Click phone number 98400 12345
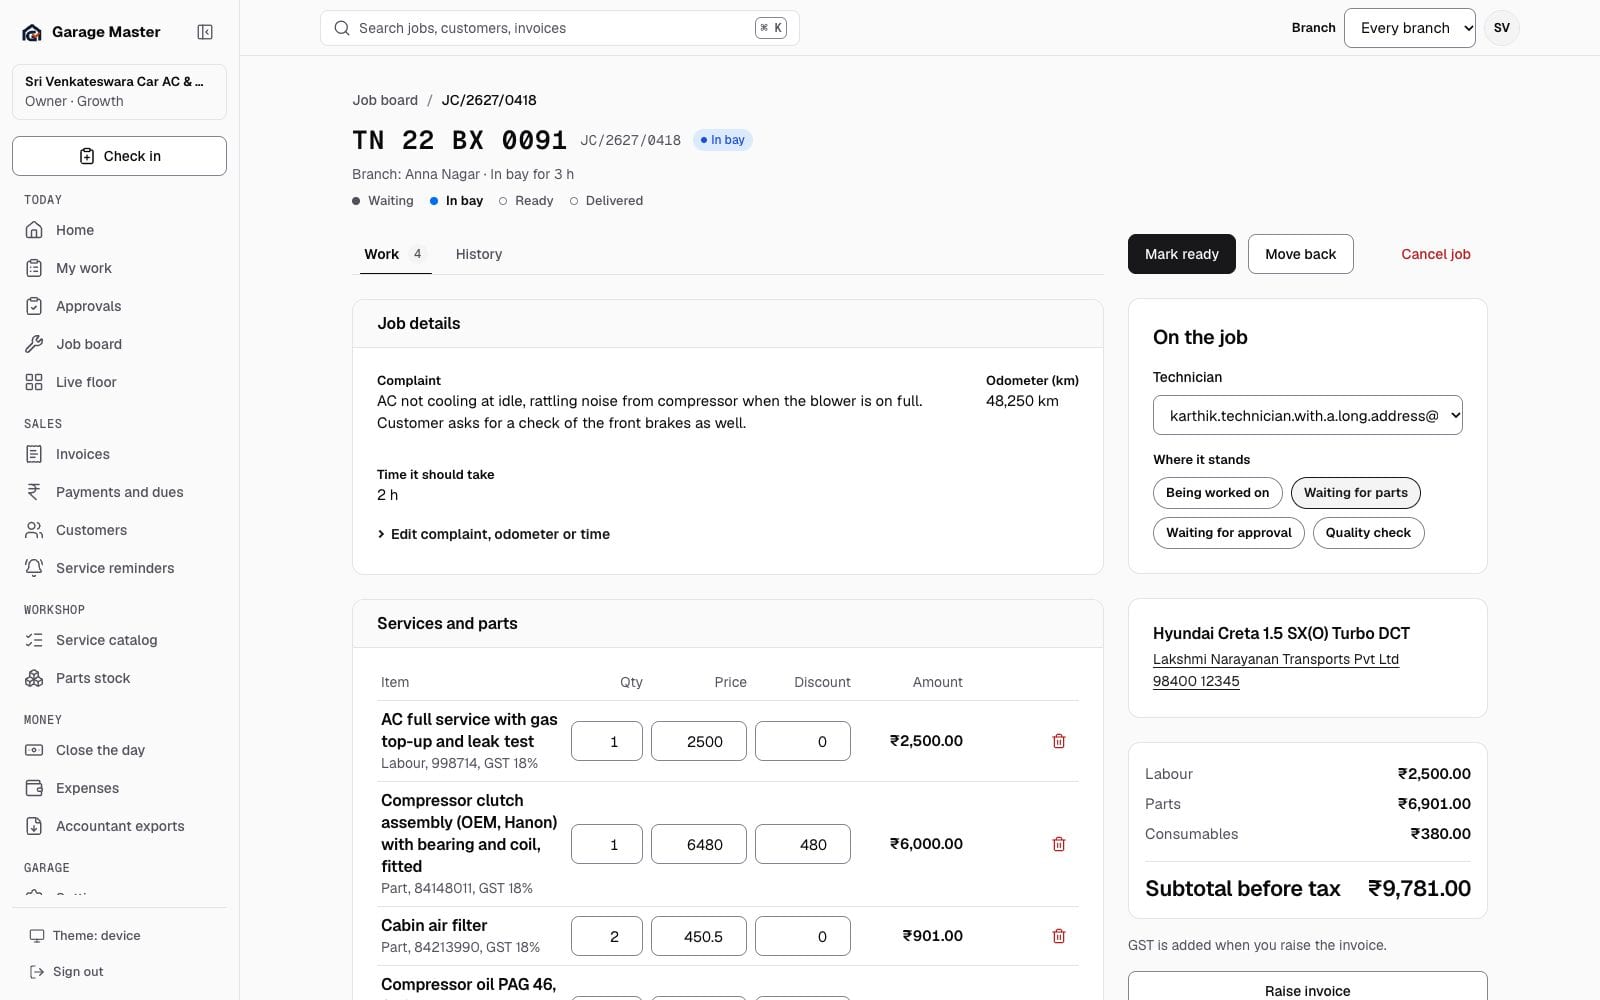The image size is (1600, 1000). click(x=1196, y=682)
